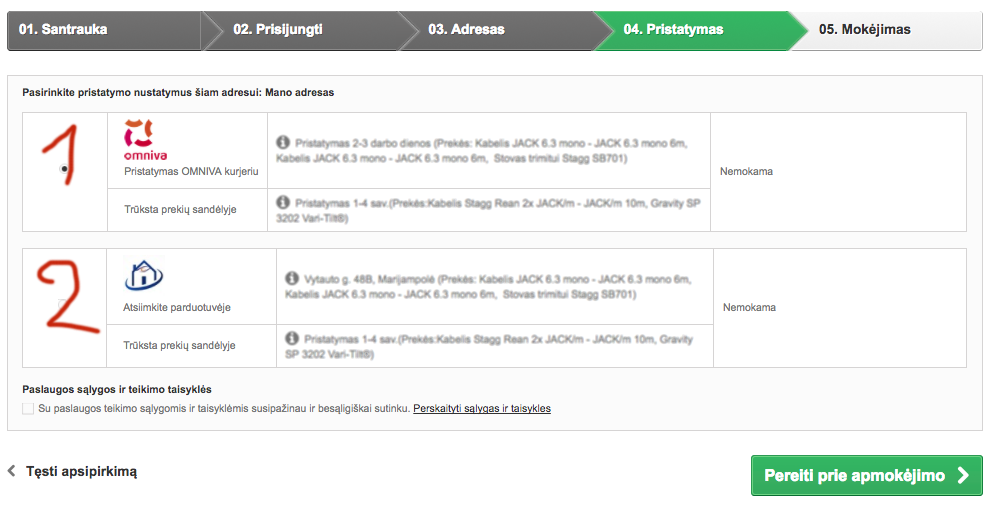
Task: Click the store pickup house icon
Action: [144, 276]
